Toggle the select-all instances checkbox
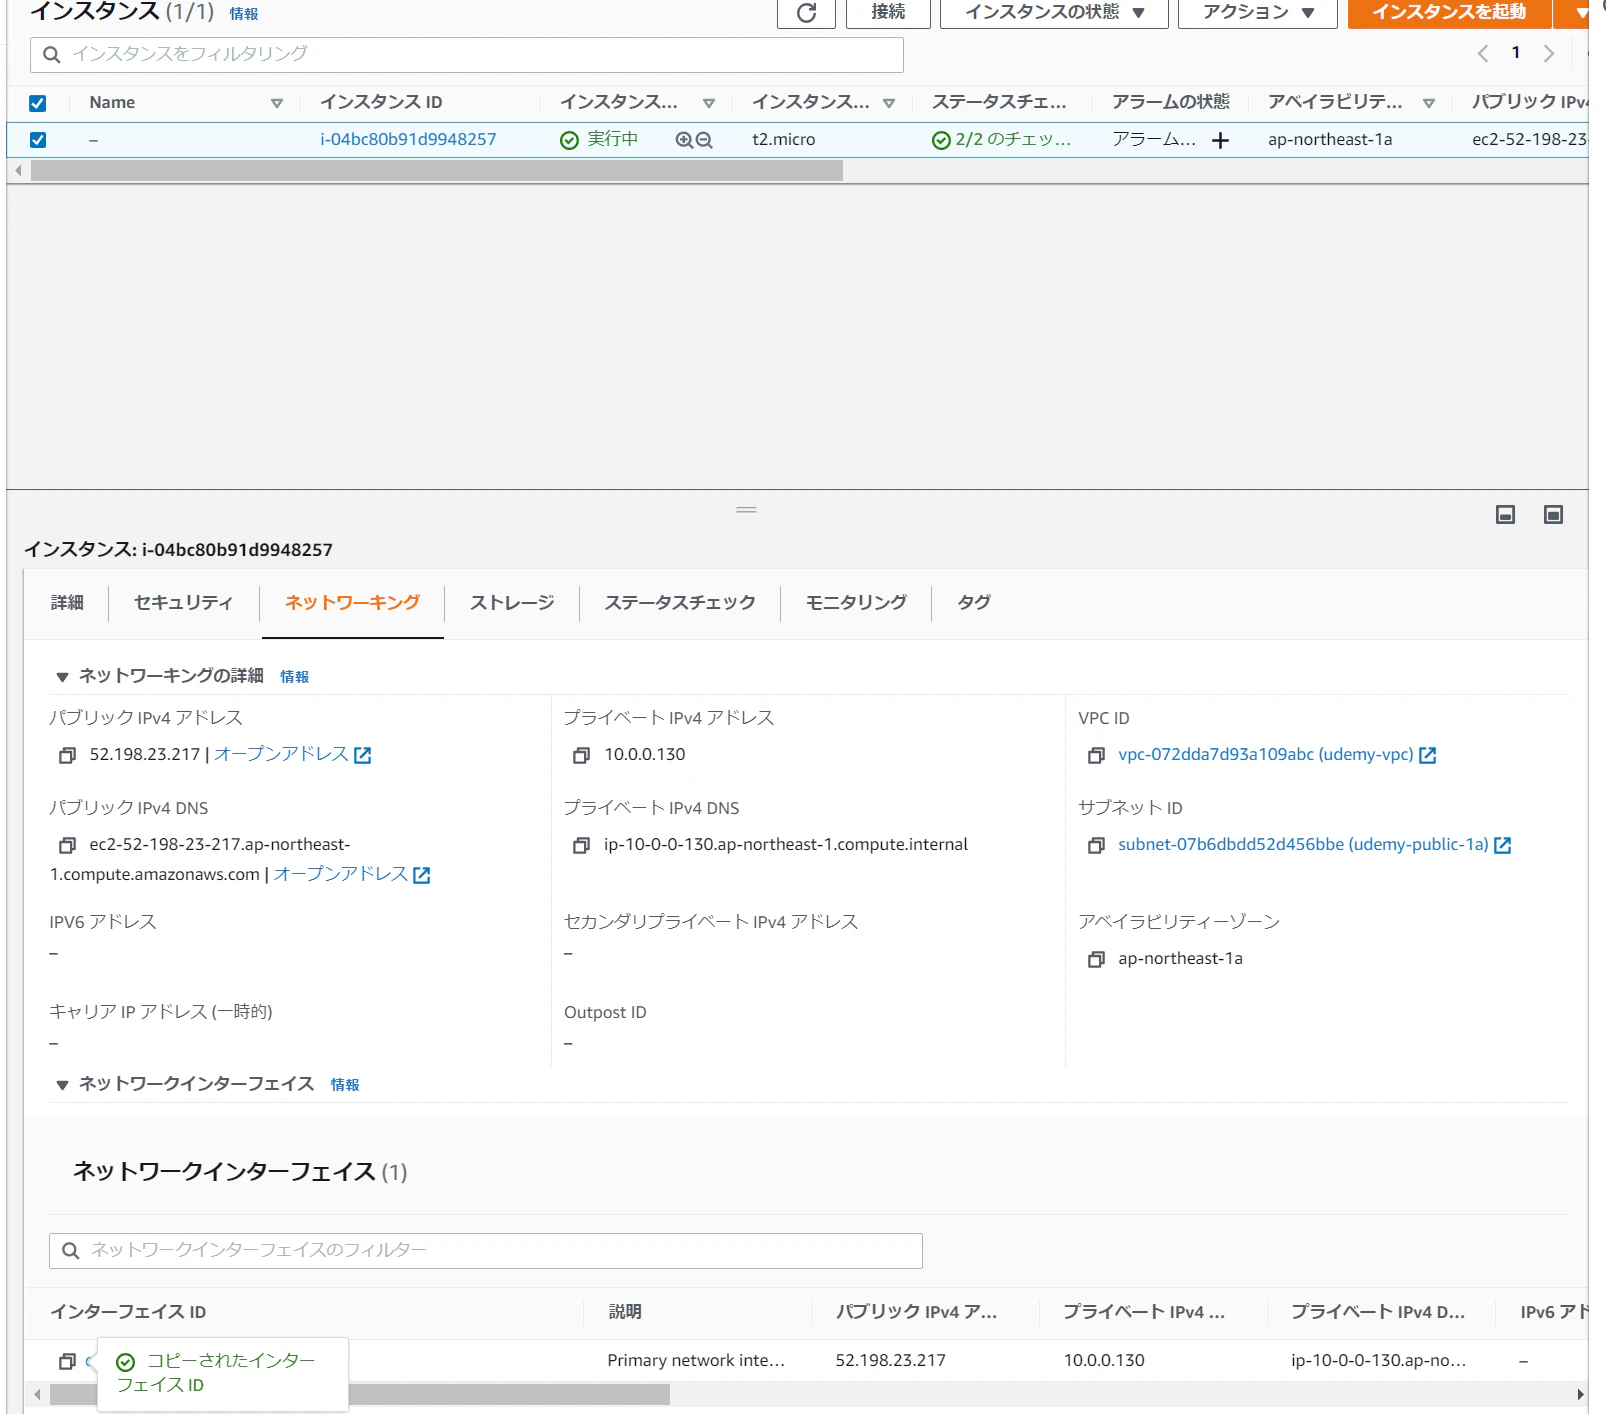This screenshot has height=1414, width=1606. click(x=38, y=103)
